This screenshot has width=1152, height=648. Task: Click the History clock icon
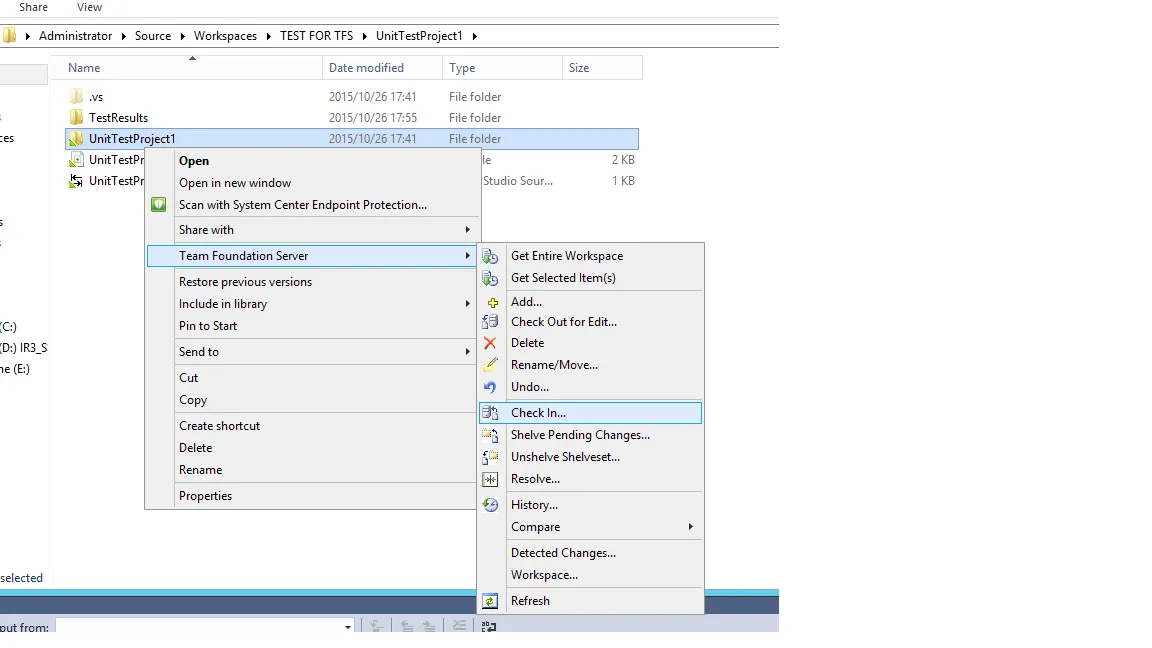(x=490, y=505)
